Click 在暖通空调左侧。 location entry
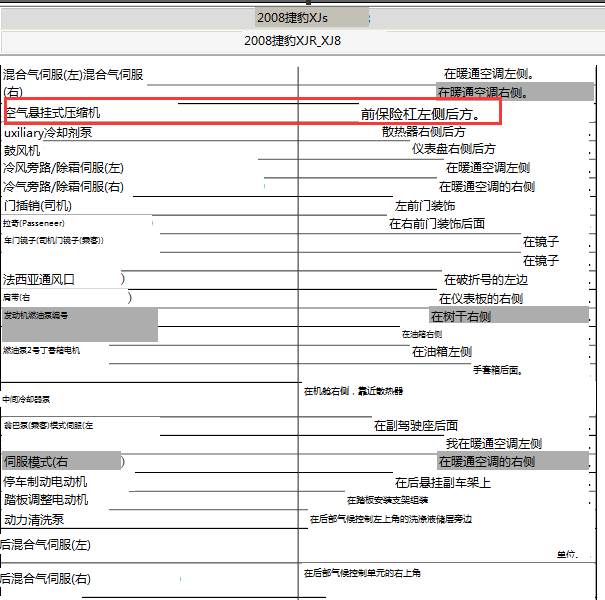The width and height of the screenshot is (605, 600). 488,73
